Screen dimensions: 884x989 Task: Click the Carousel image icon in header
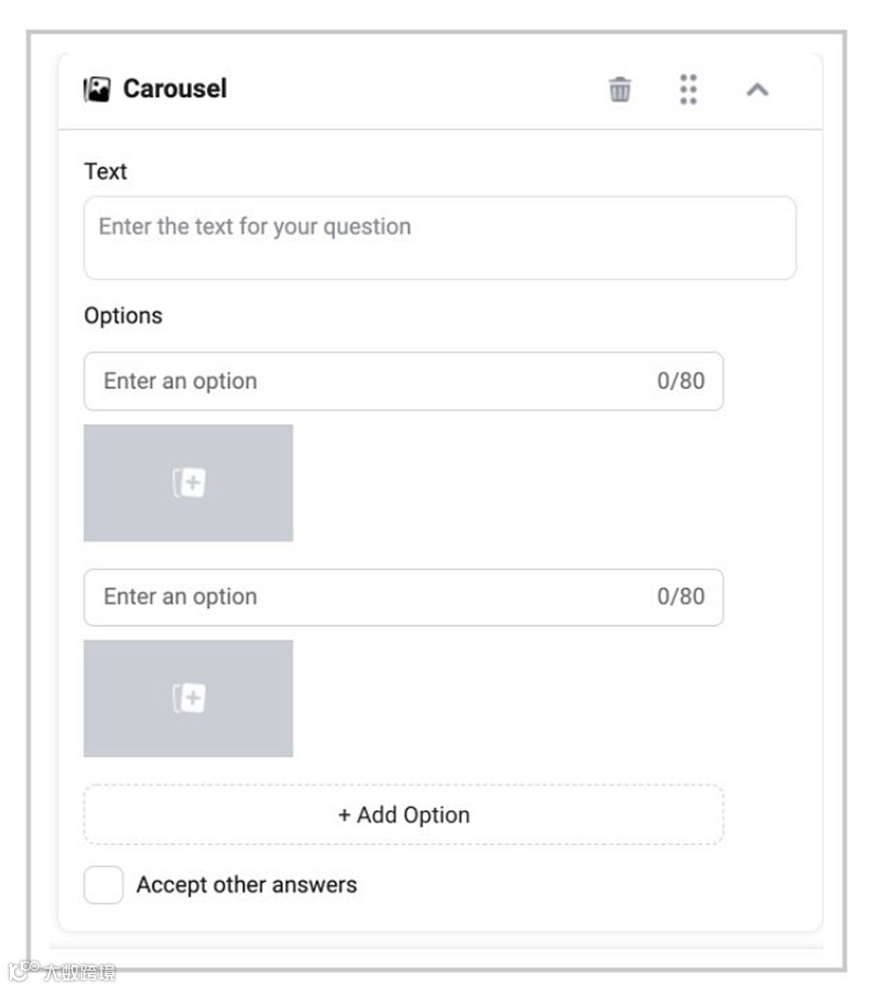[x=97, y=90]
